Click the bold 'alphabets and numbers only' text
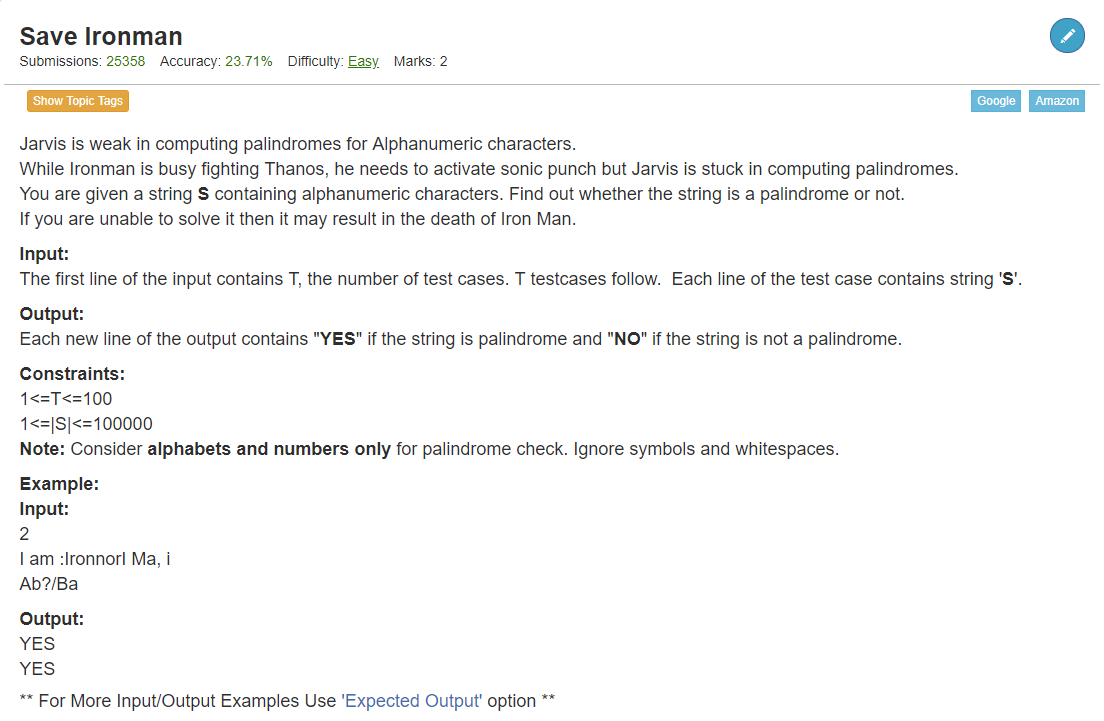The image size is (1104, 721). (x=269, y=449)
